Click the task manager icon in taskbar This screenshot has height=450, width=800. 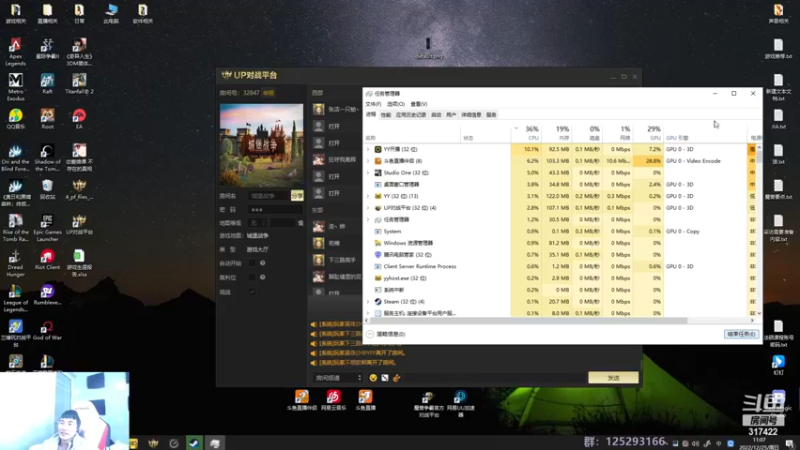pos(215,443)
